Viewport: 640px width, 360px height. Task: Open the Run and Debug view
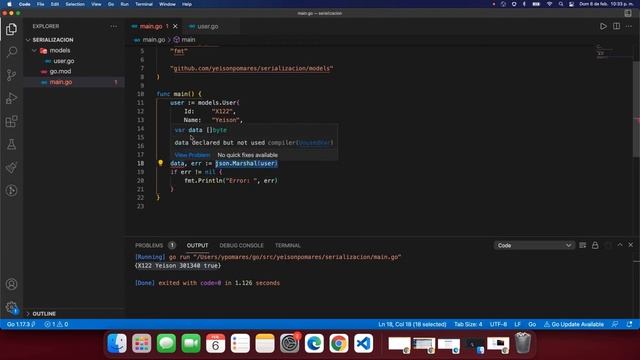click(11, 98)
